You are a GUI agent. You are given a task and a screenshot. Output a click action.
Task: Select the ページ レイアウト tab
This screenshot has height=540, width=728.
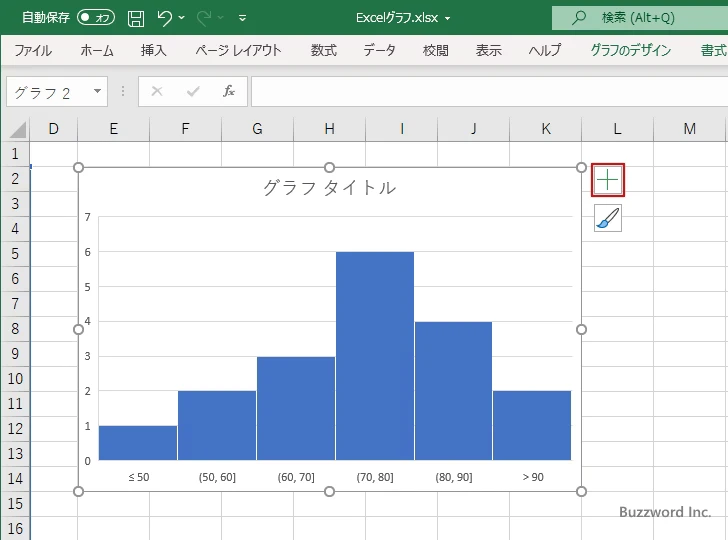pyautogui.click(x=238, y=50)
